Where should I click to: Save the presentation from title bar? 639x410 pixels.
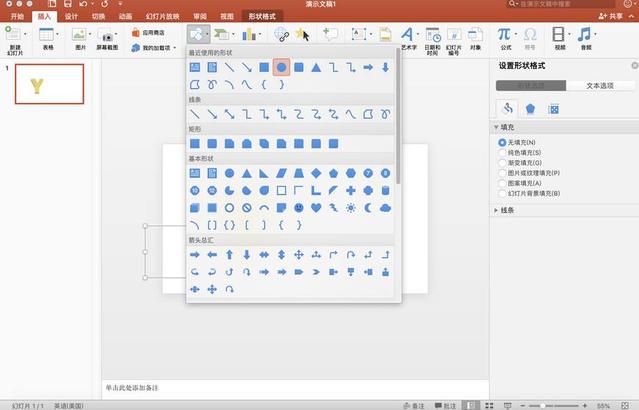point(68,4)
